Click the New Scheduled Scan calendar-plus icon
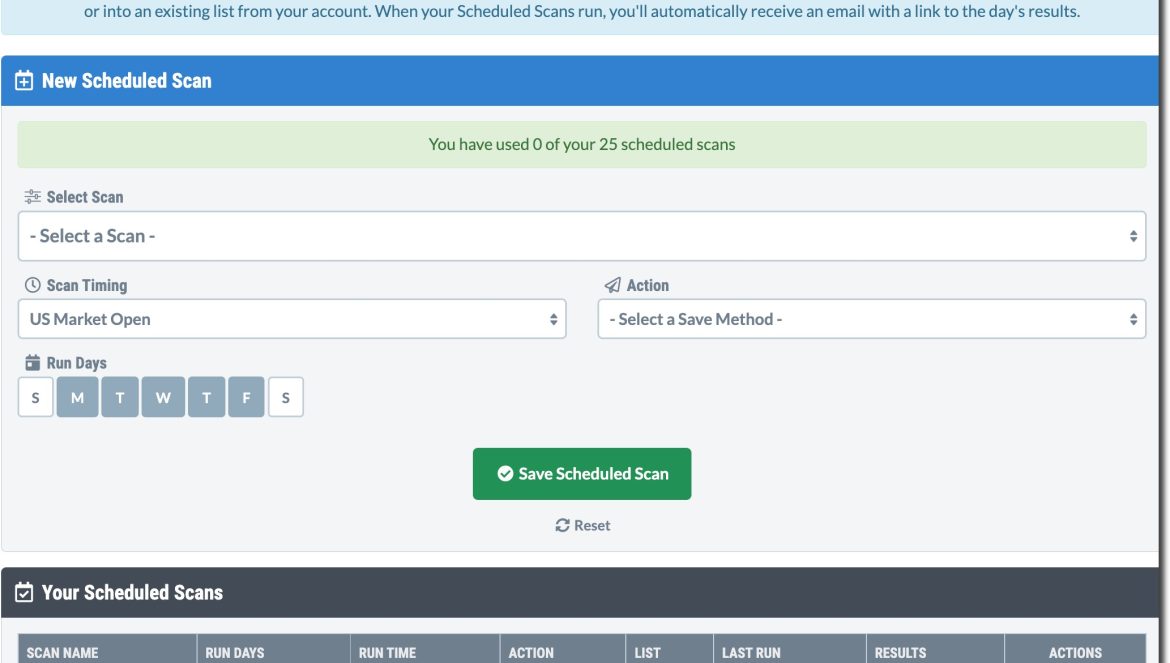This screenshot has width=1170, height=663. point(24,81)
